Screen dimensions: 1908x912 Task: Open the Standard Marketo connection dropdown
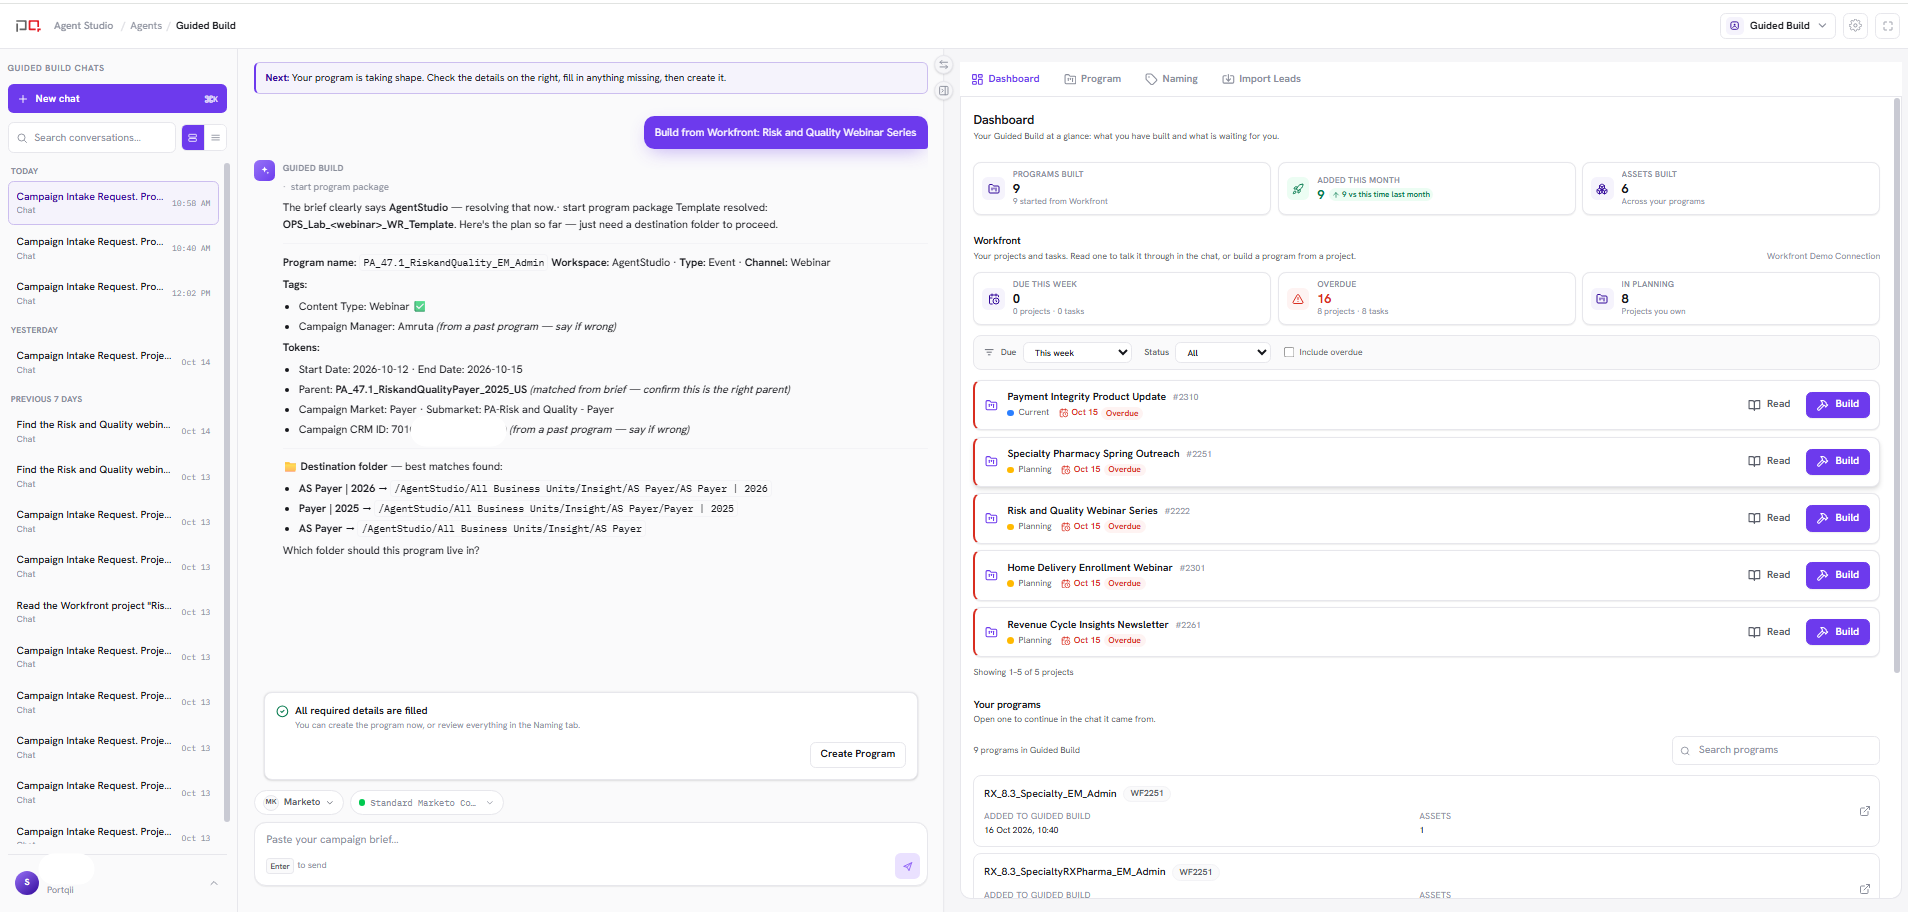[426, 802]
